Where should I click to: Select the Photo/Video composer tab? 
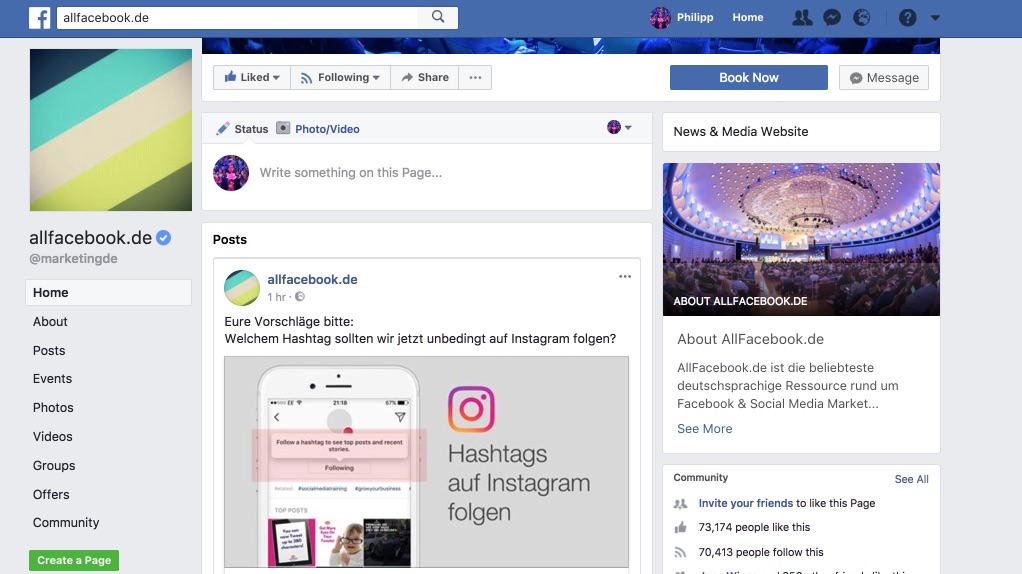coord(318,129)
